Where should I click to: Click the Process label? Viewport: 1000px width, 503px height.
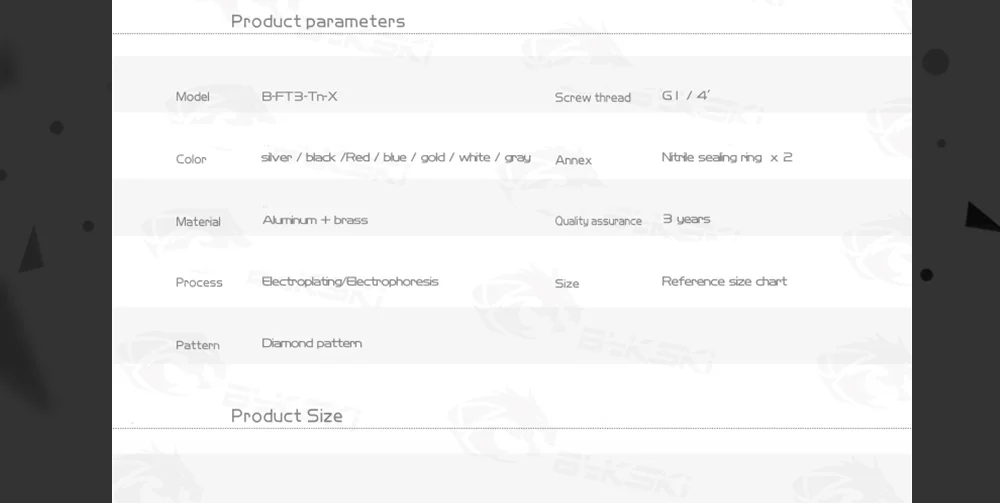199,283
